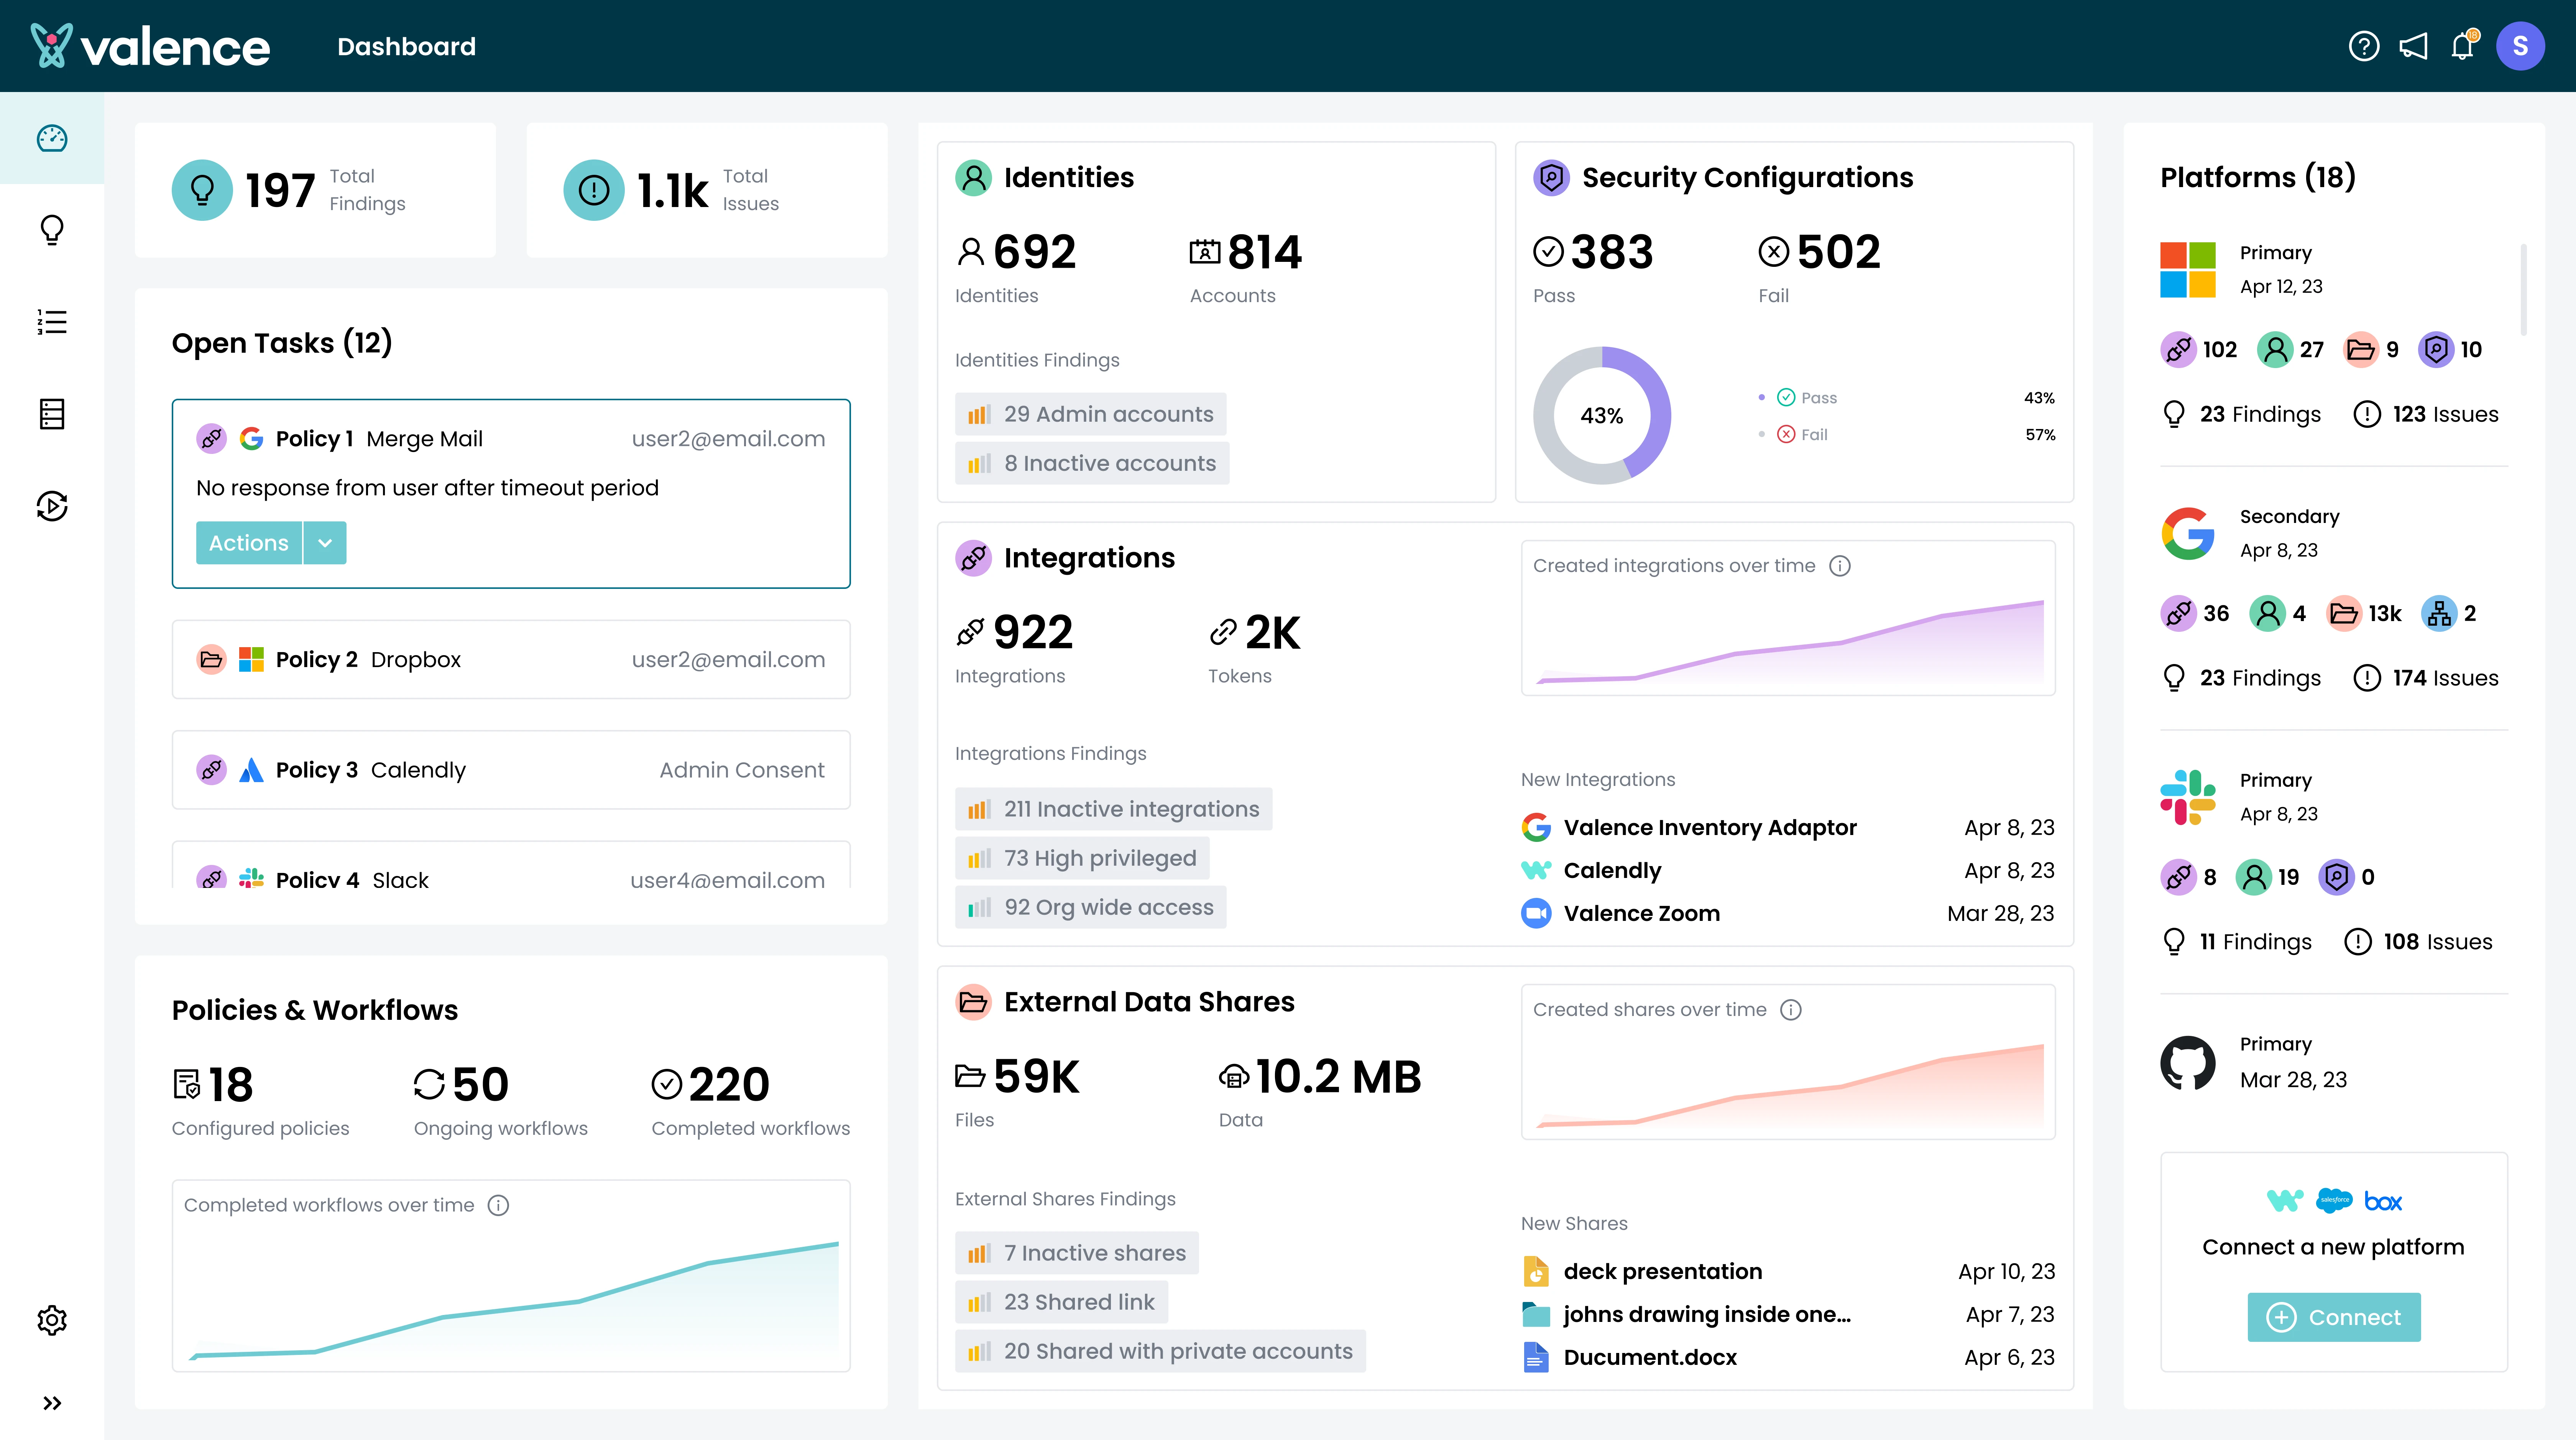Open the notifications bell

[2462, 46]
